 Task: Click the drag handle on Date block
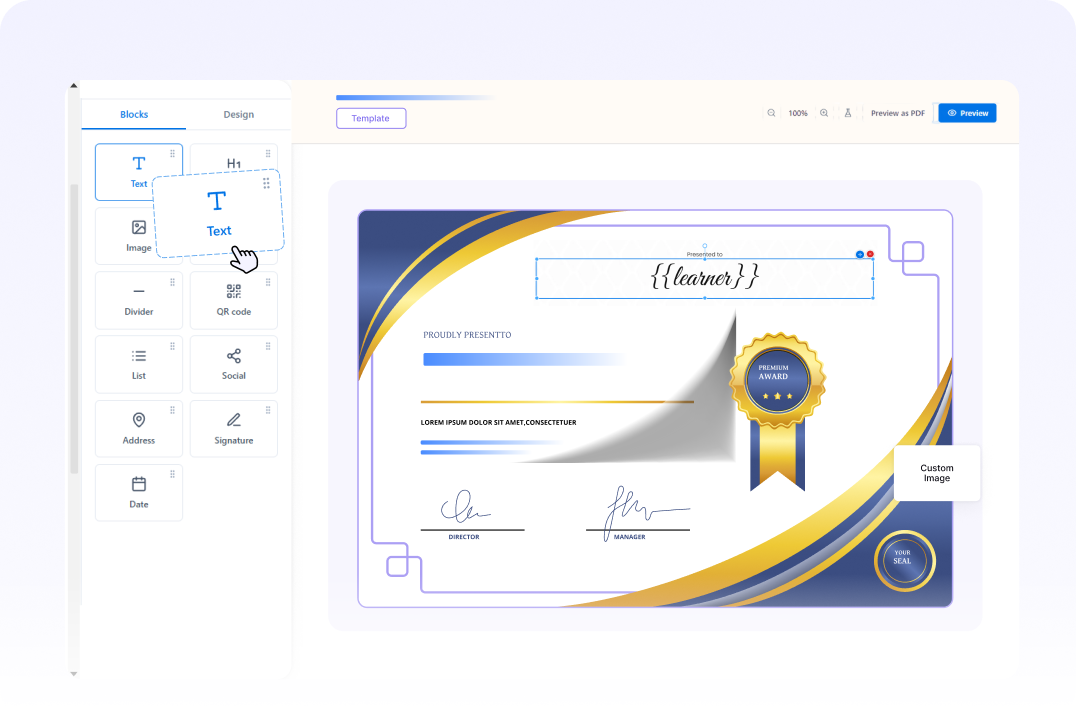172,474
